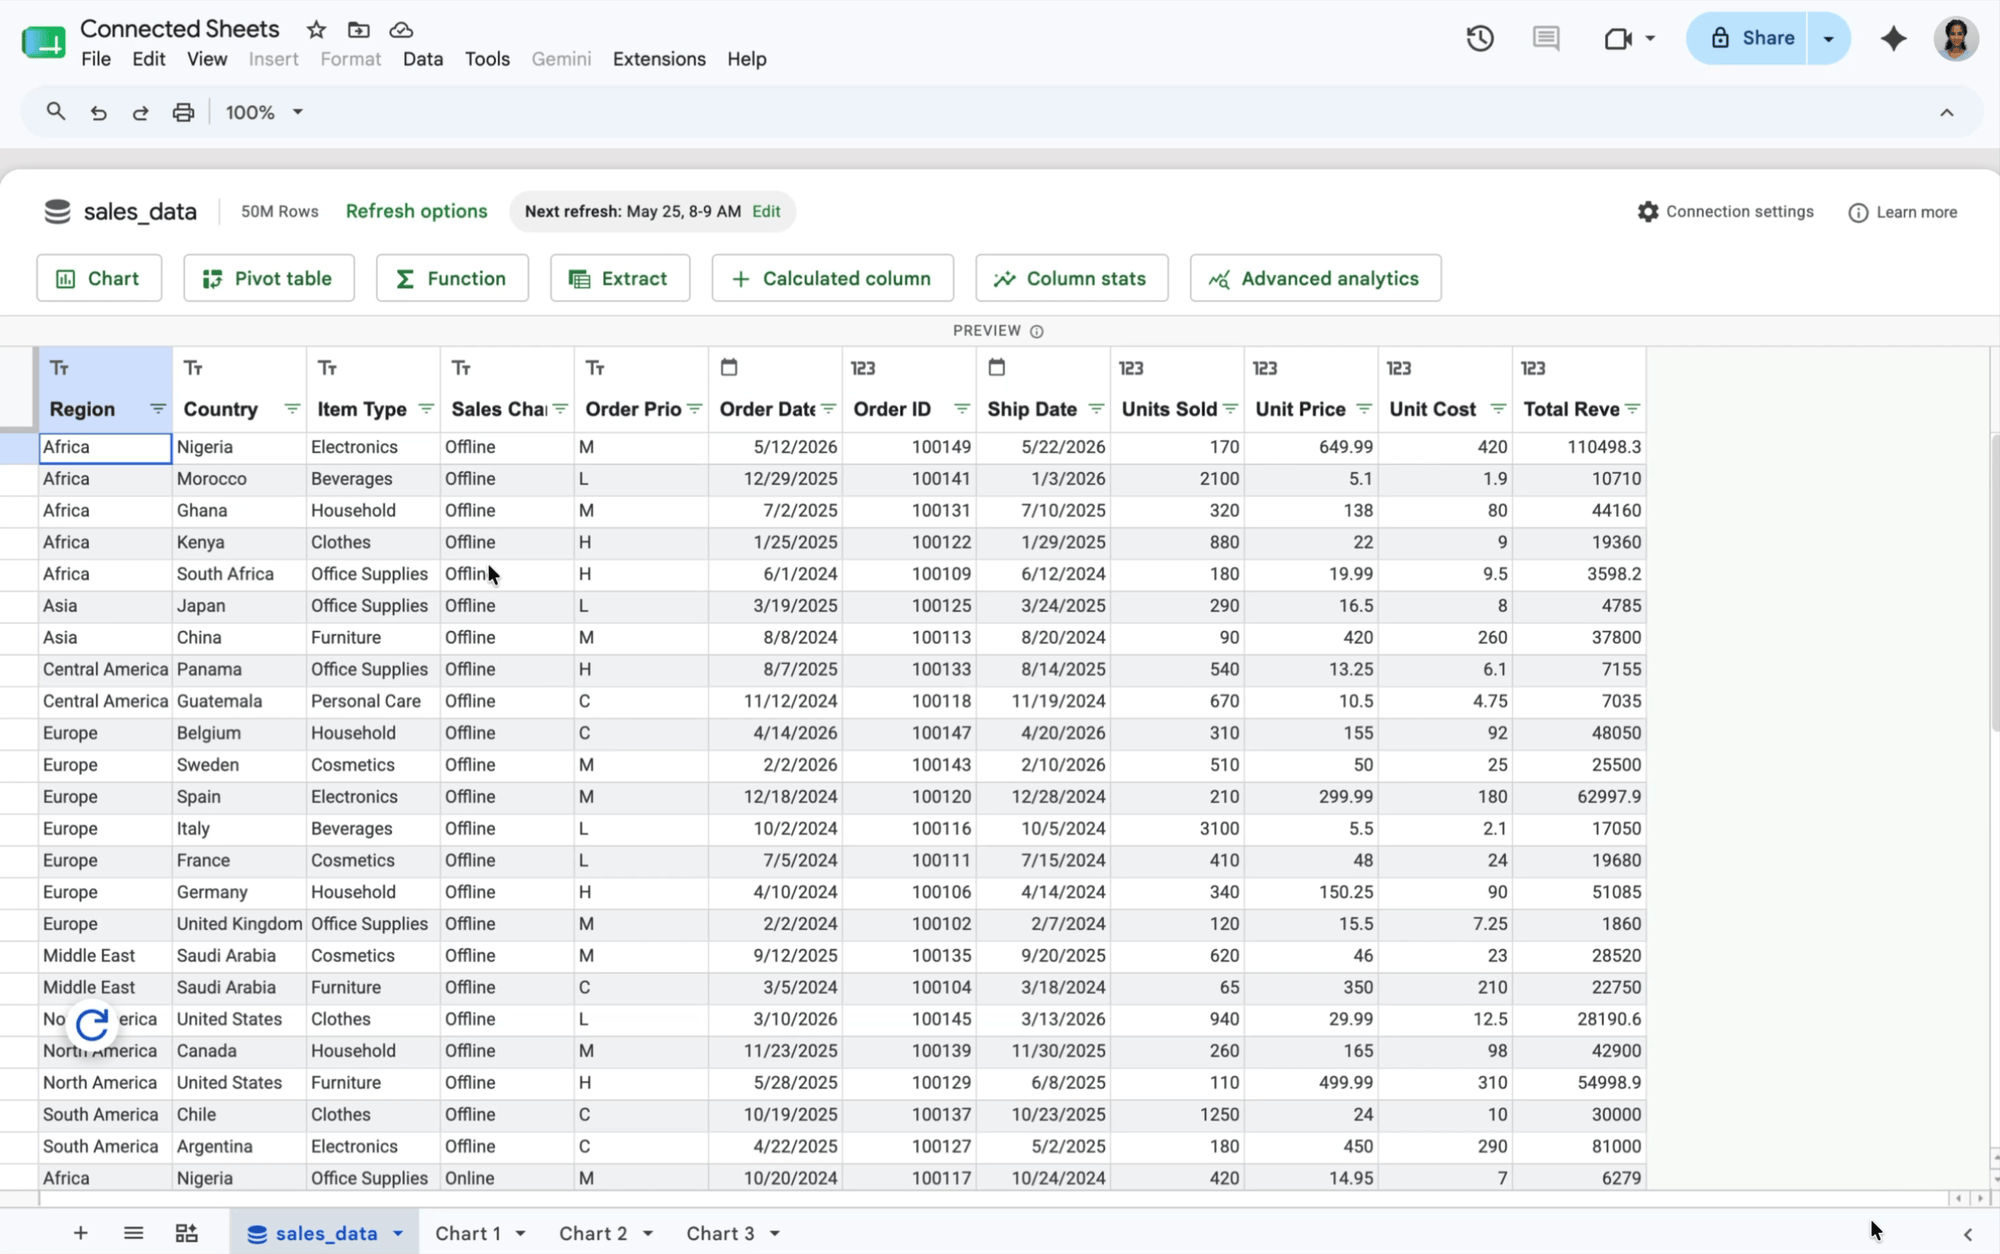The width and height of the screenshot is (2000, 1254).
Task: Open the Unit Cost column filter
Action: [1497, 409]
